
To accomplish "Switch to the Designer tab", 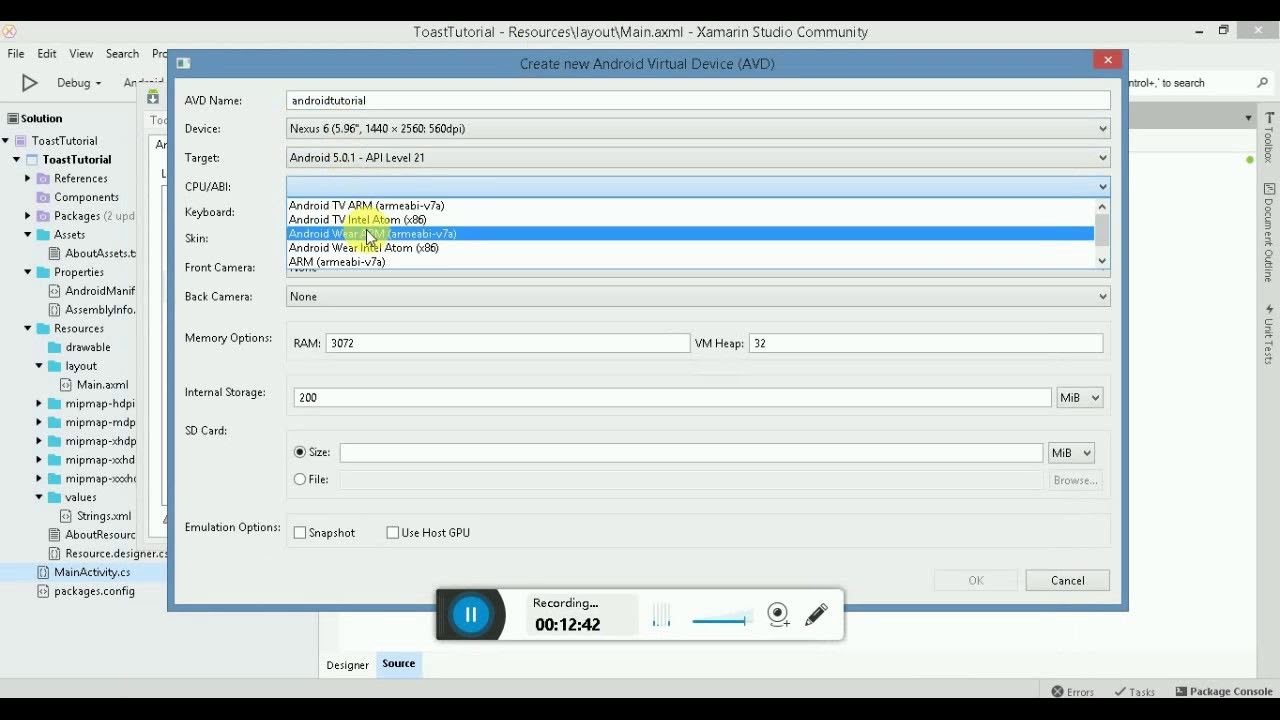I will [x=347, y=665].
